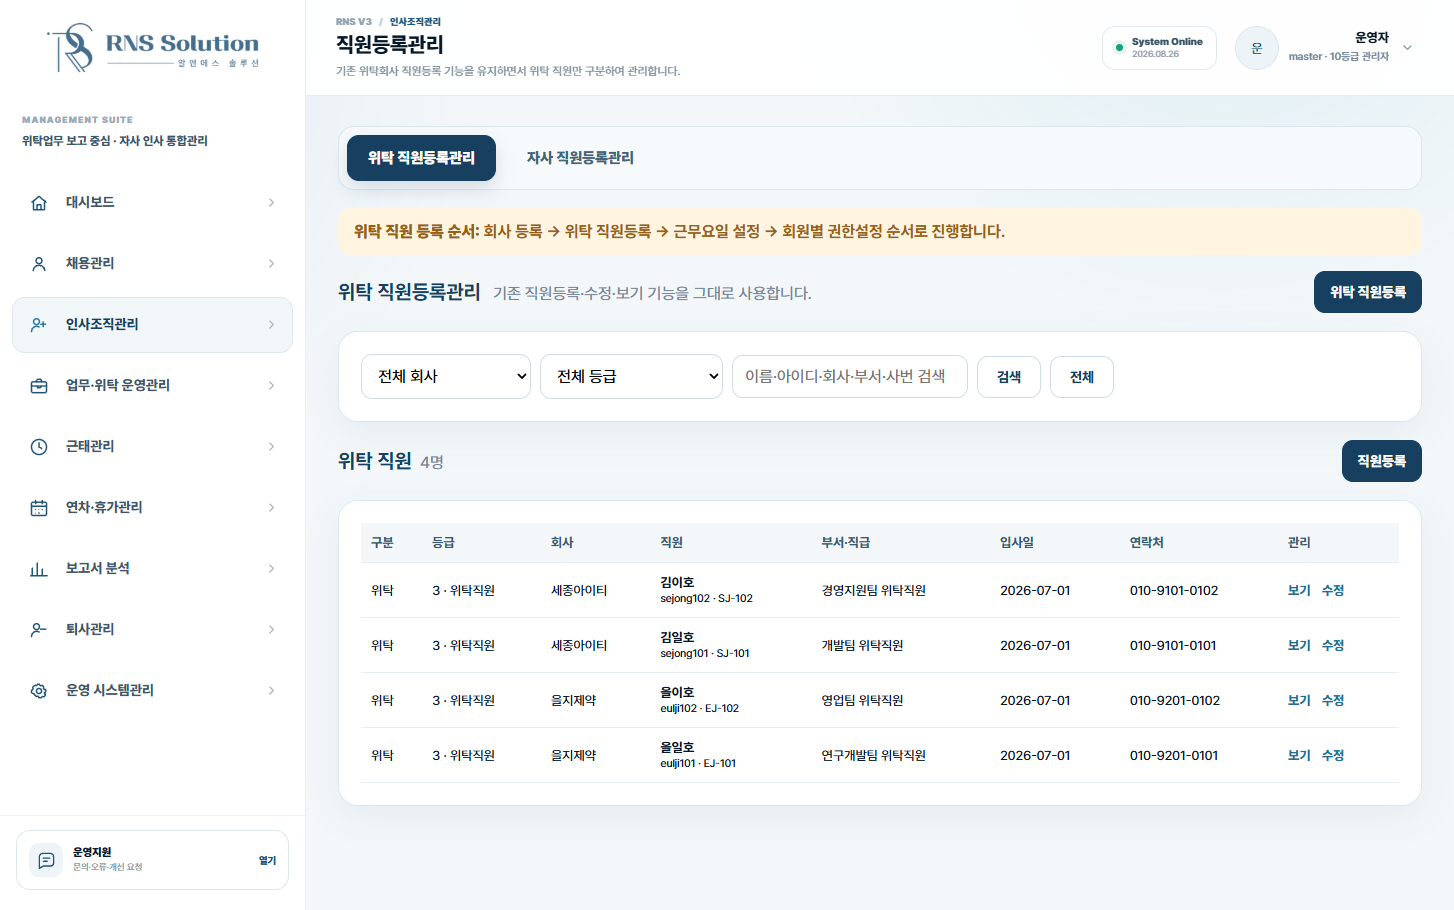
Task: Click the 근태관리 clock icon
Action: [x=39, y=447]
